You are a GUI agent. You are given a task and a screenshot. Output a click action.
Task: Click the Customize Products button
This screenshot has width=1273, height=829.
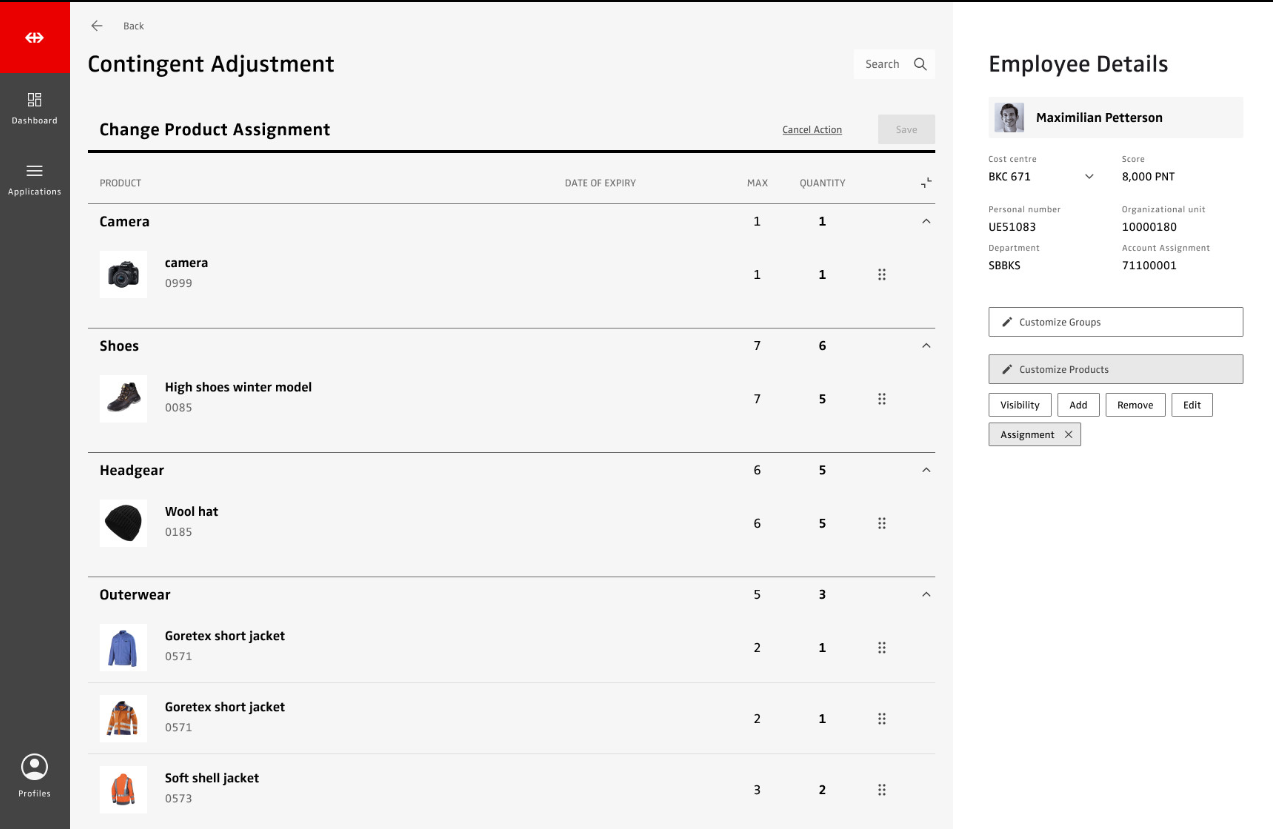click(1115, 369)
